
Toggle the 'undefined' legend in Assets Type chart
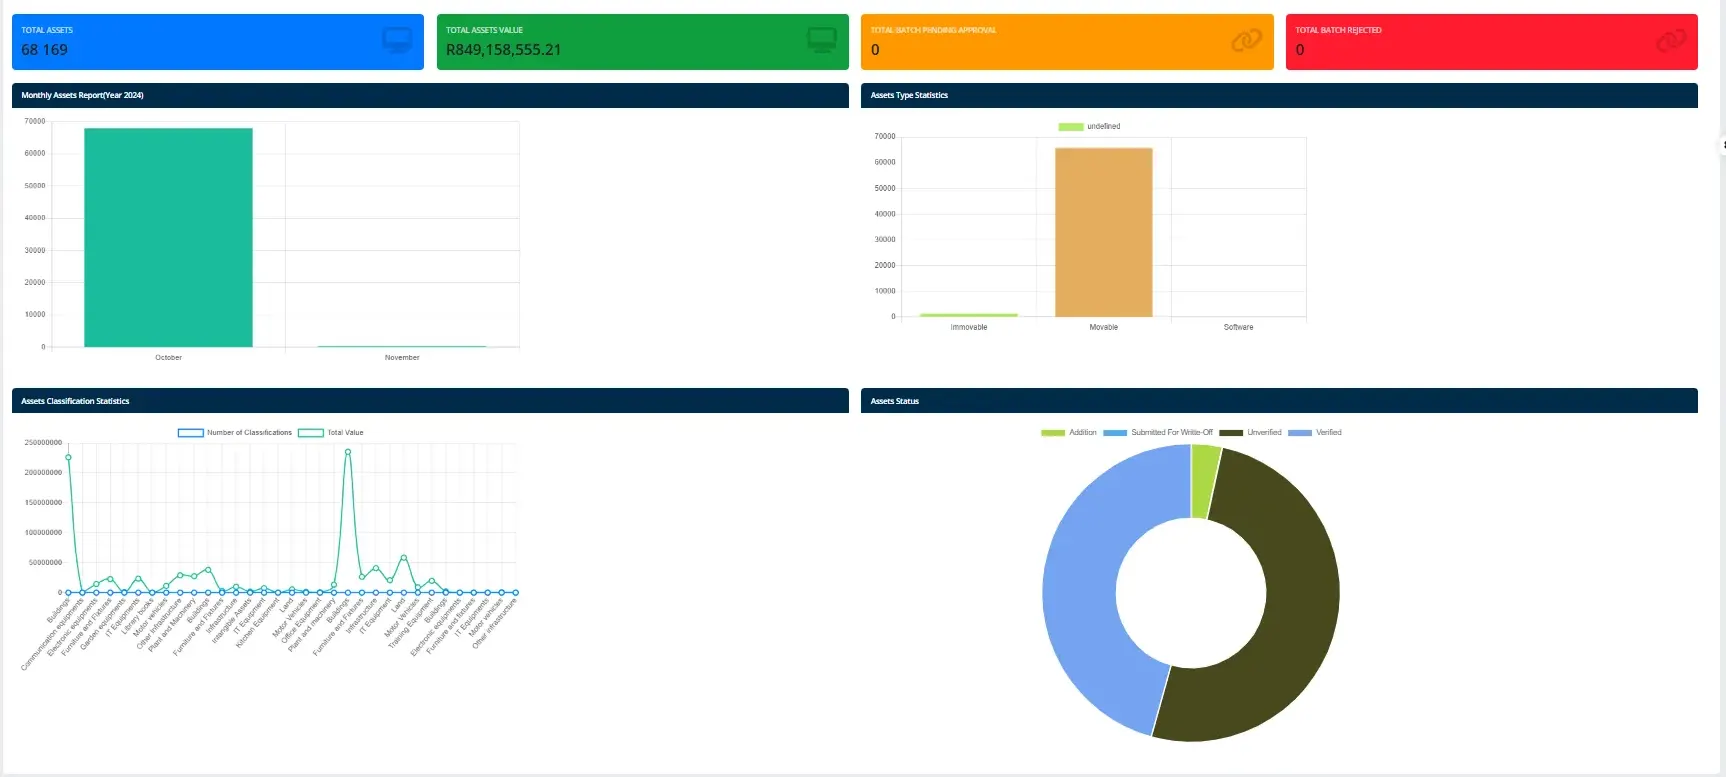(1089, 127)
